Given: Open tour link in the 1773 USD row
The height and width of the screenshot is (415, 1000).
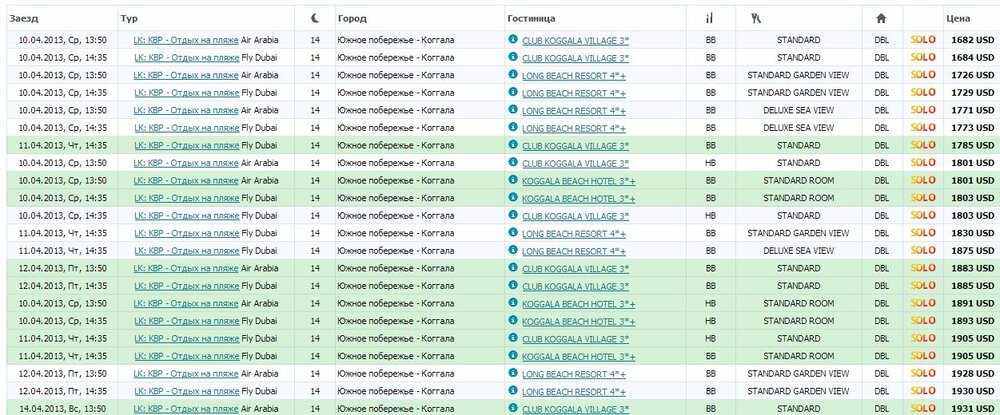Looking at the screenshot, I should point(186,127).
